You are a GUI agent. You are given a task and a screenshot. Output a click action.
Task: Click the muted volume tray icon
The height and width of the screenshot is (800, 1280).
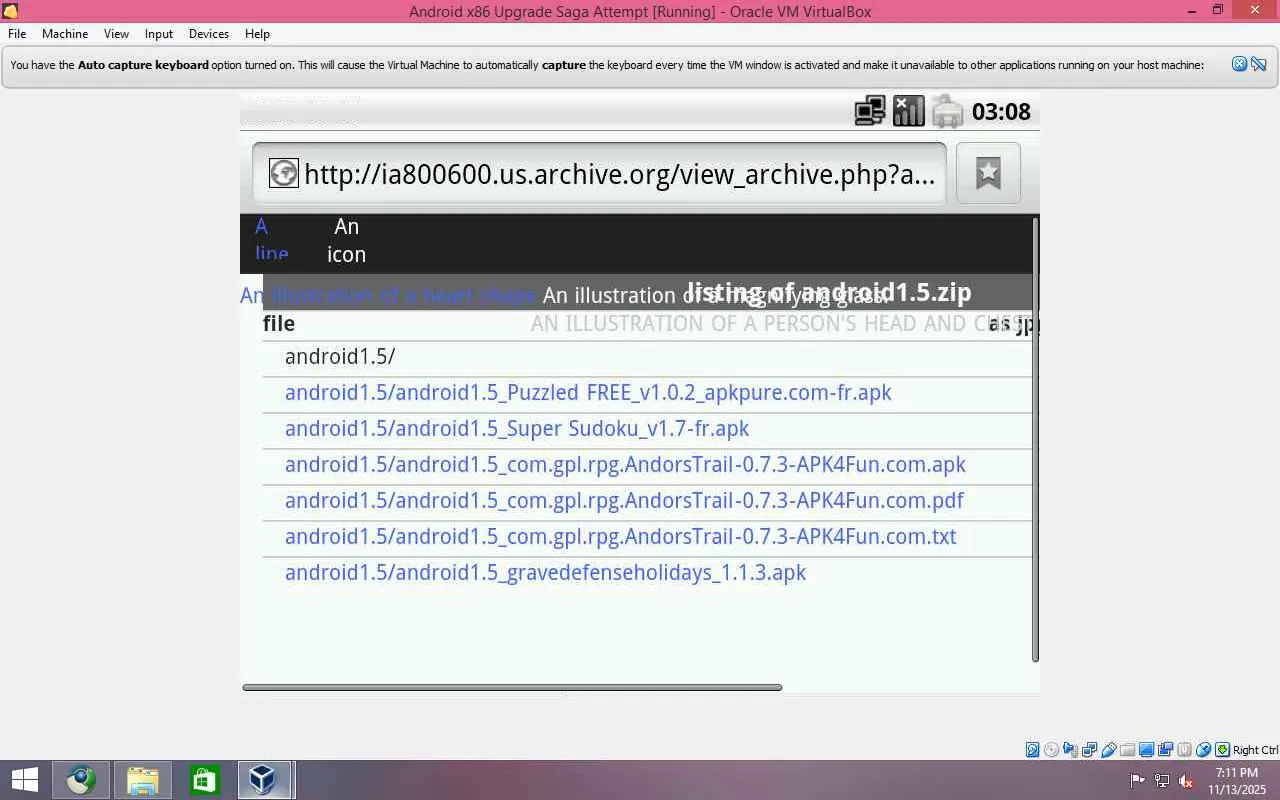pyautogui.click(x=1186, y=781)
